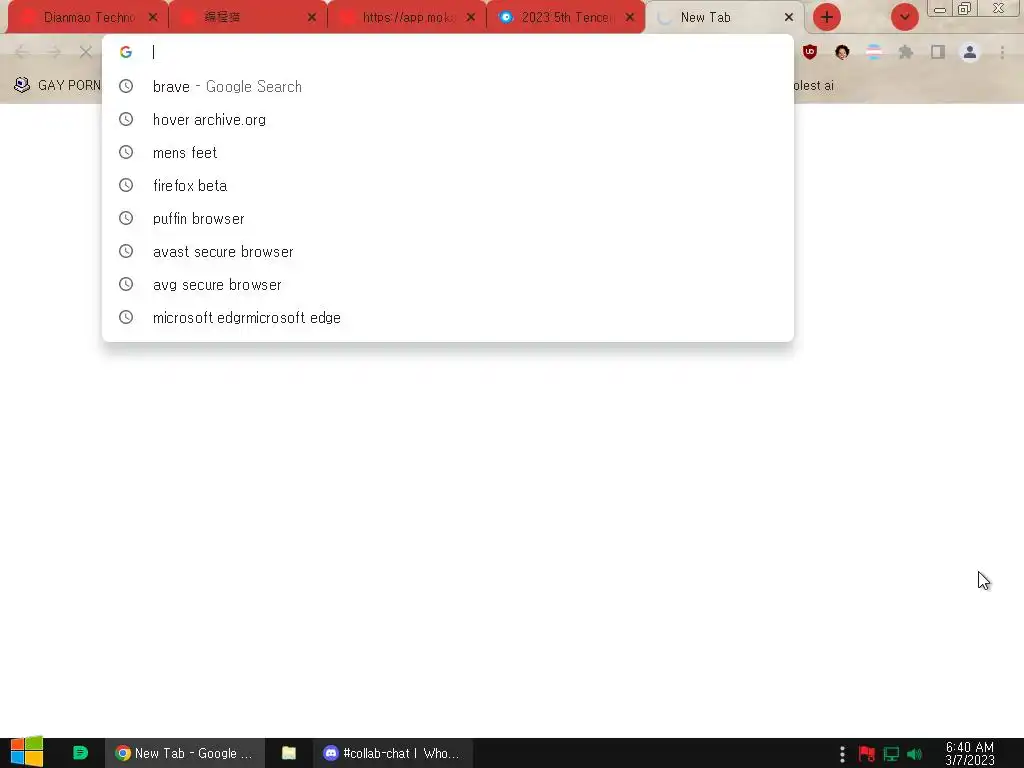Open the Windows Start button

(x=27, y=752)
